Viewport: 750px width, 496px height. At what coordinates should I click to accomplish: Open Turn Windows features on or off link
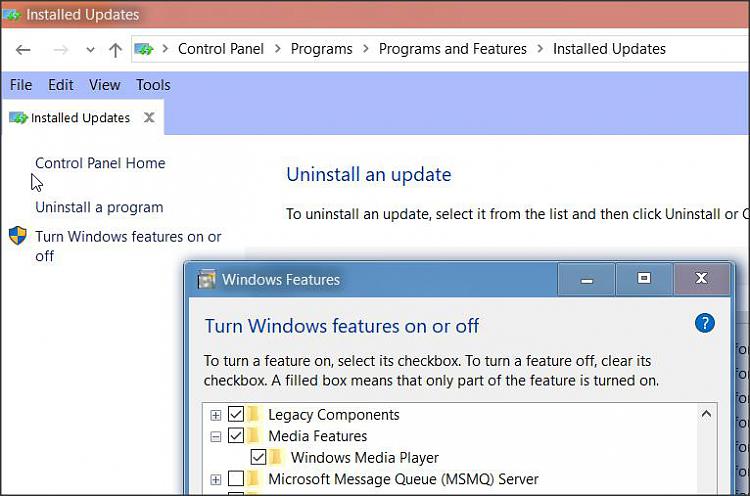(x=128, y=246)
